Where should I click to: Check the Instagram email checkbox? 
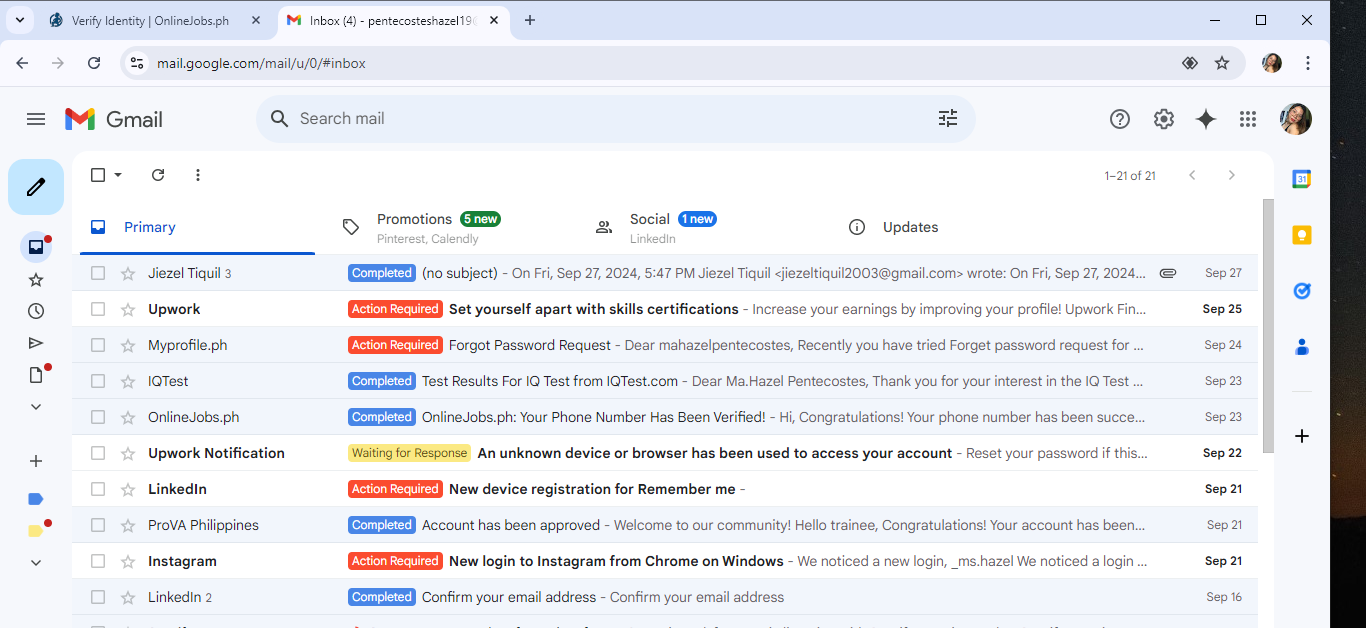pos(98,561)
